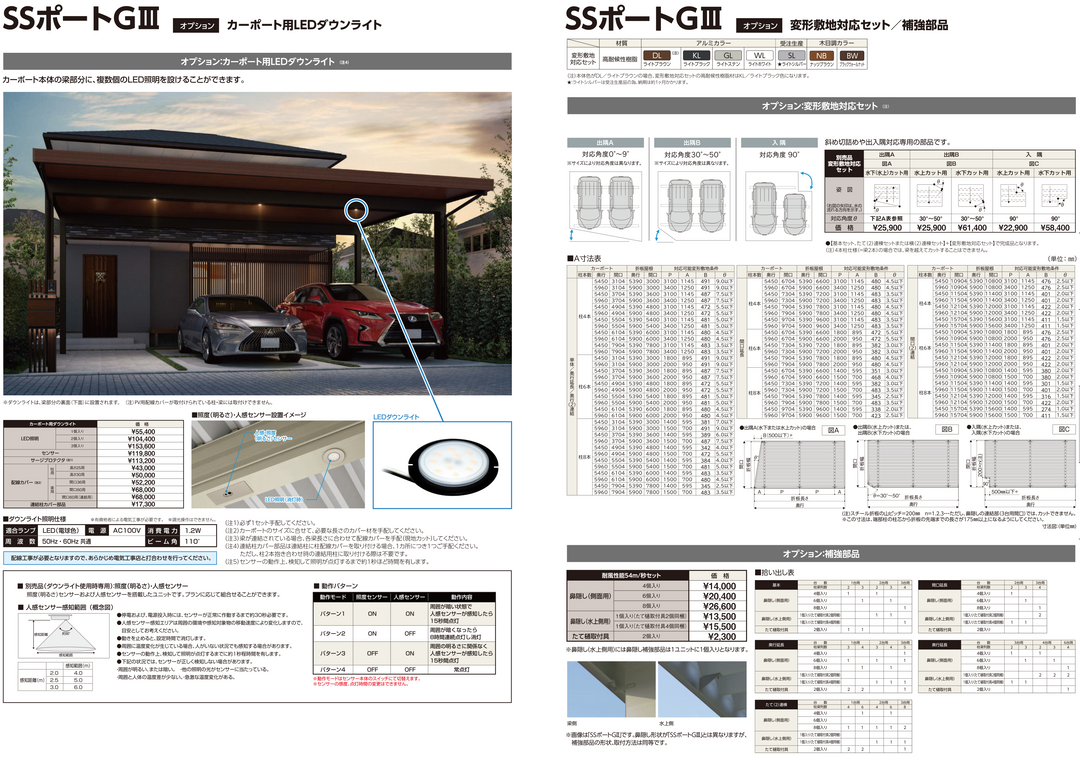1080x760 pixels.
Task: Click the 図A dimension diagram label
Action: tap(833, 430)
